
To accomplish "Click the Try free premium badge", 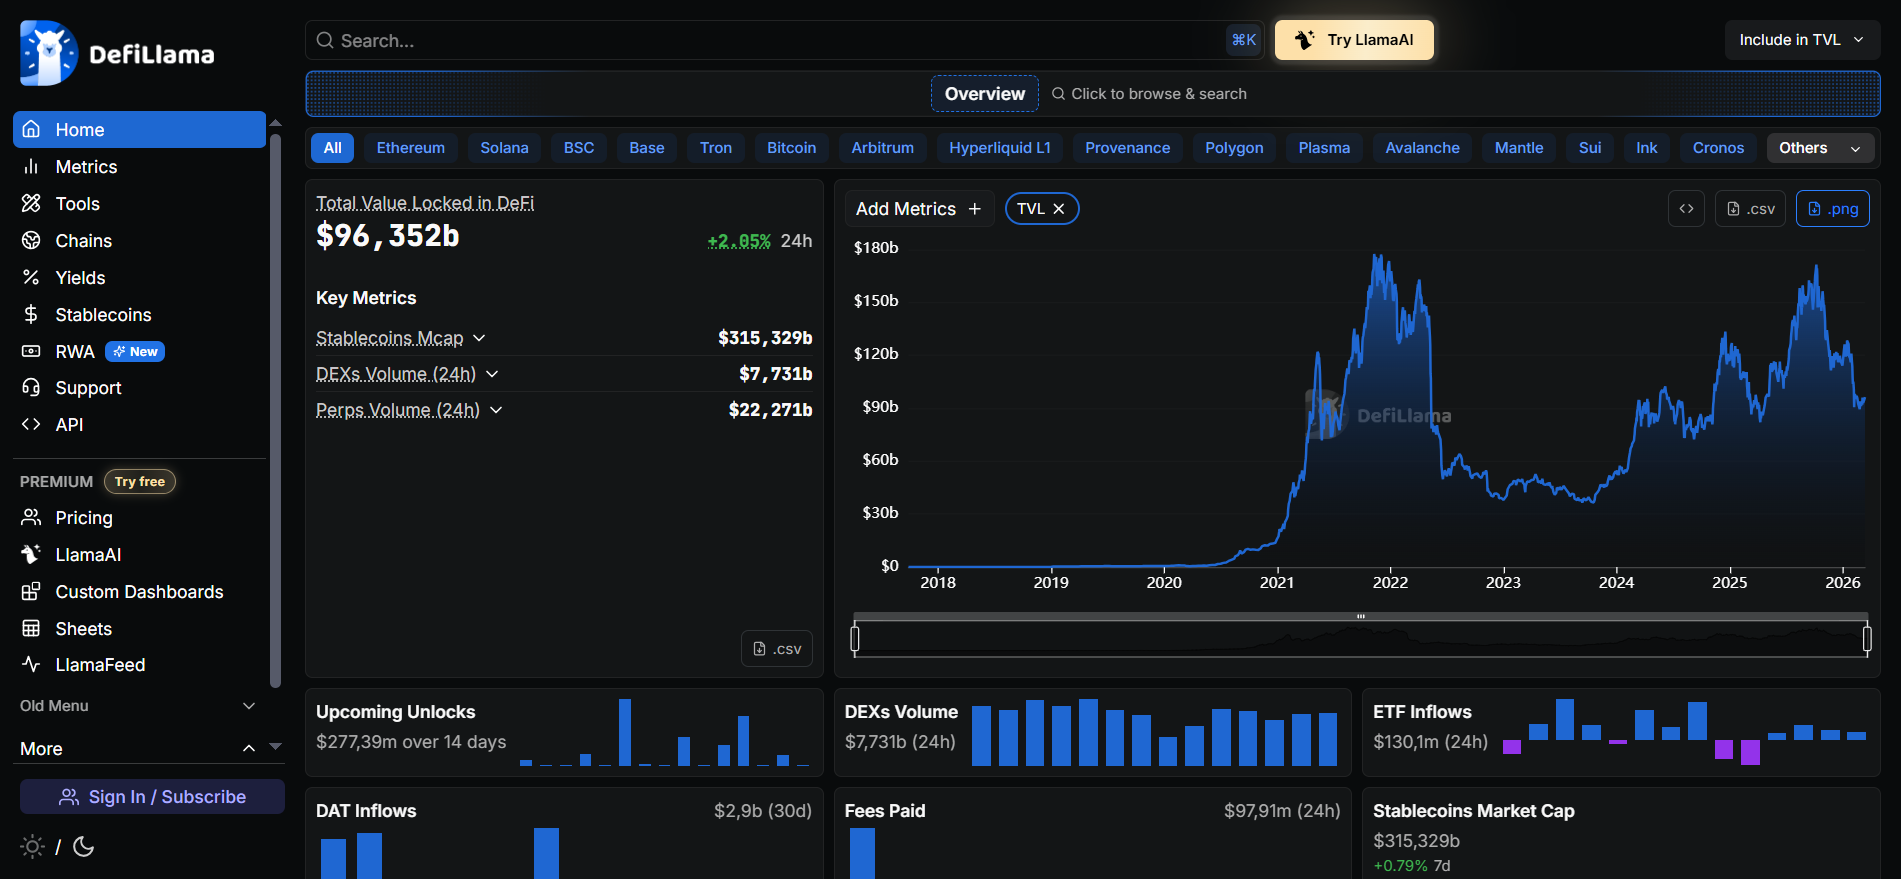I will pyautogui.click(x=140, y=482).
